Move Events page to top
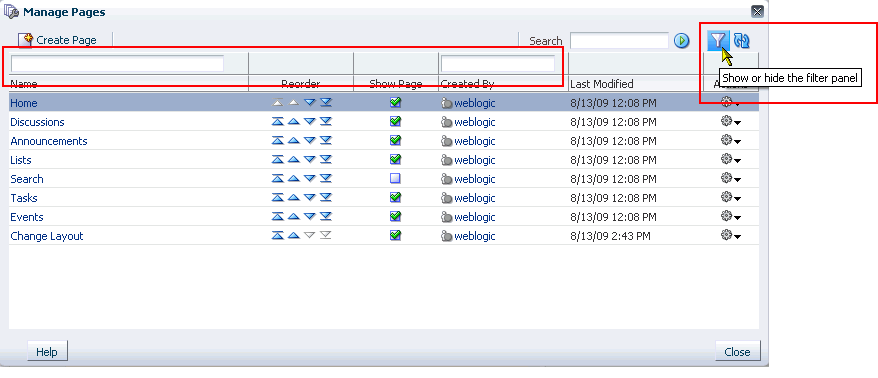Image resolution: width=878 pixels, height=378 pixels. [278, 217]
